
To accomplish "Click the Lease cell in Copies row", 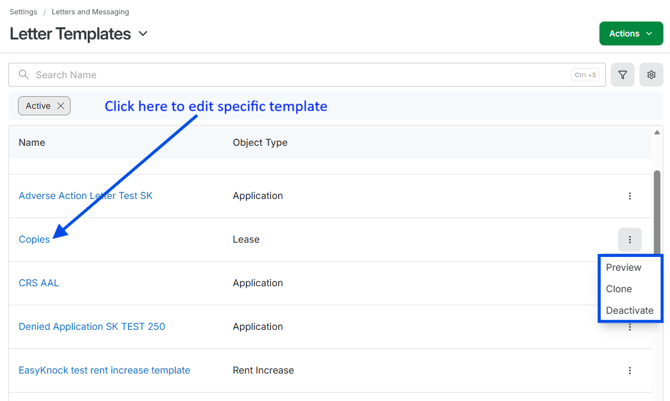I will pyautogui.click(x=246, y=239).
